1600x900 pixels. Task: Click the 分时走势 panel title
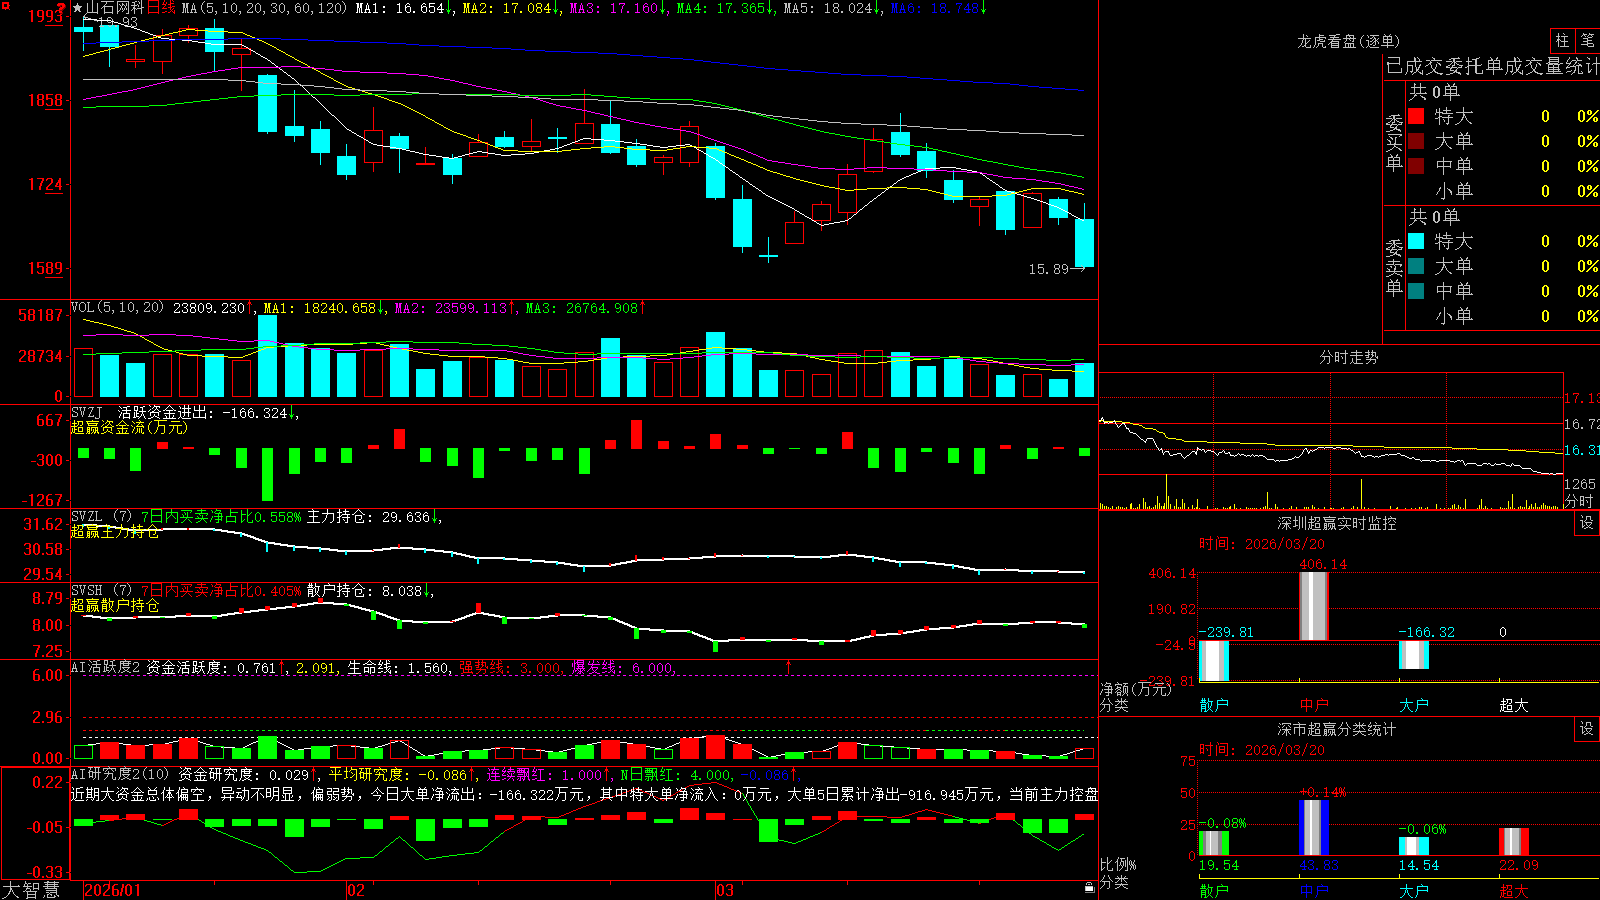[1349, 357]
